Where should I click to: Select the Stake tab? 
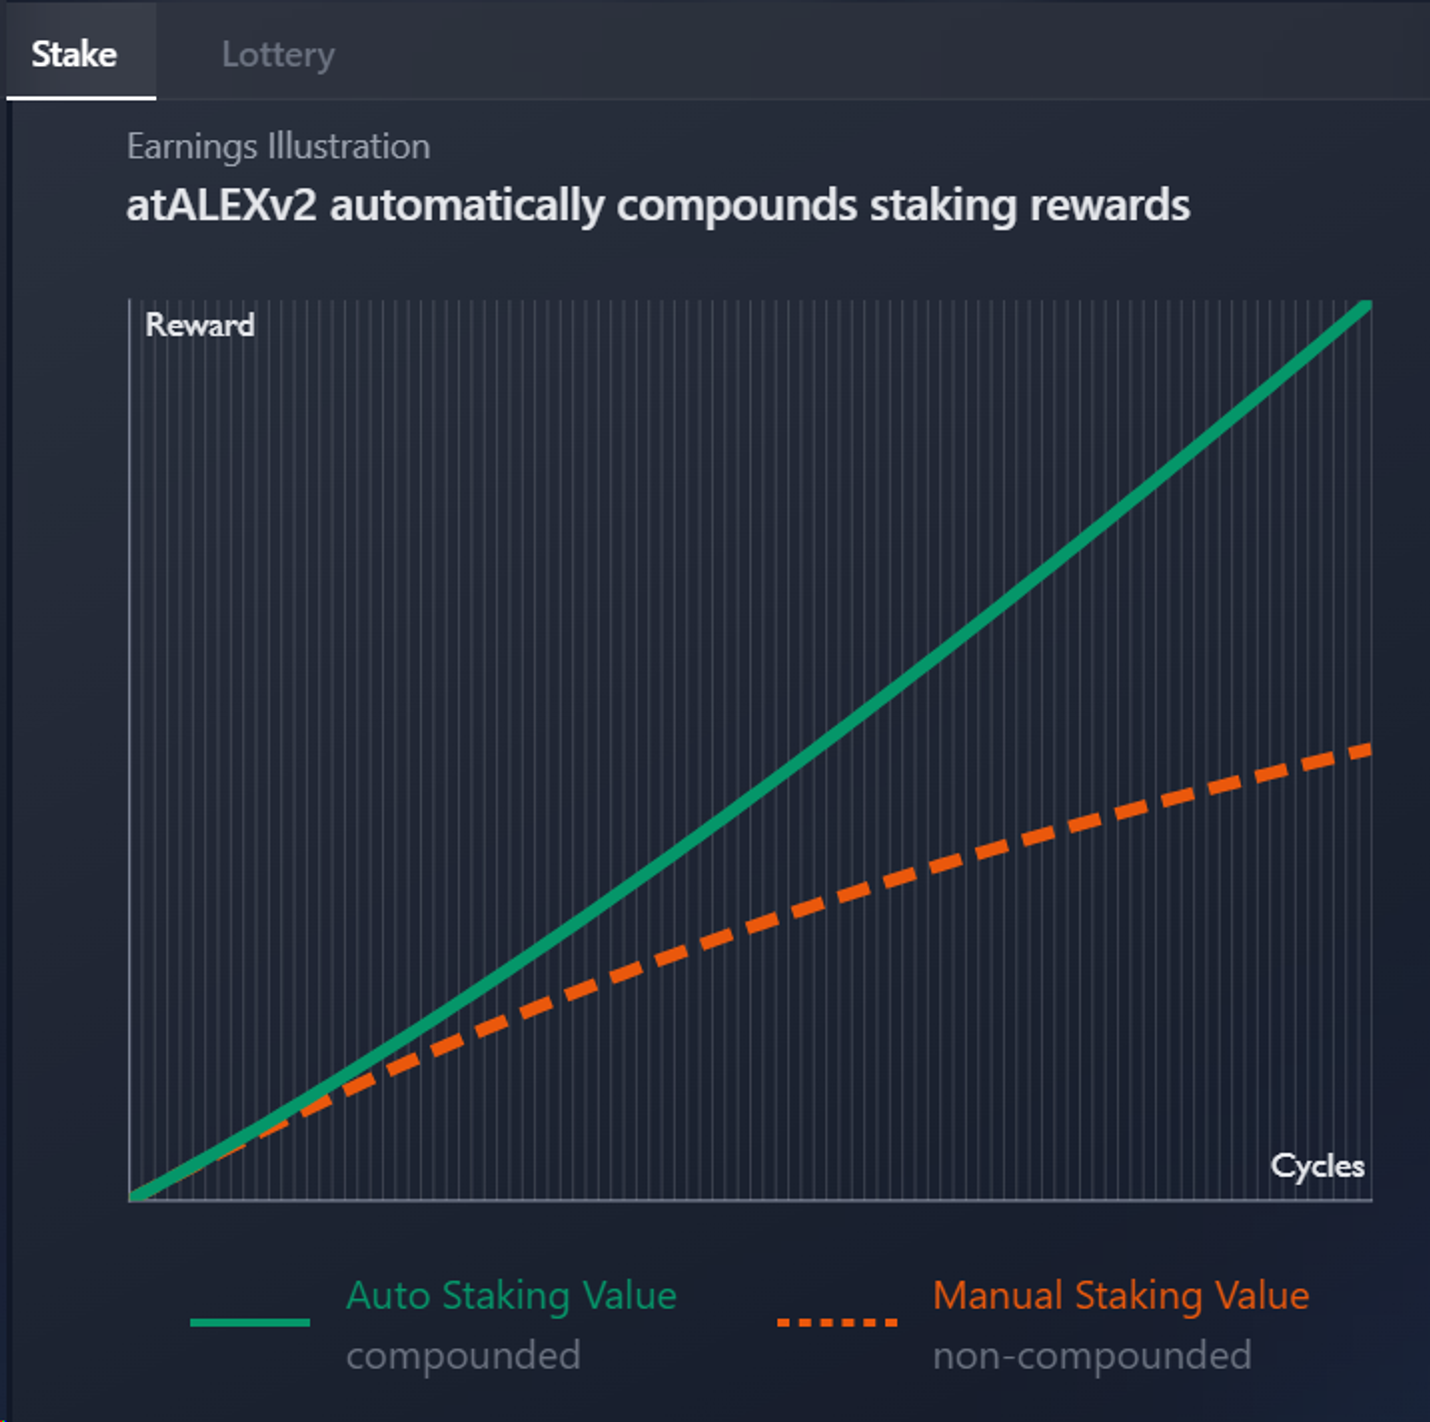(x=73, y=54)
